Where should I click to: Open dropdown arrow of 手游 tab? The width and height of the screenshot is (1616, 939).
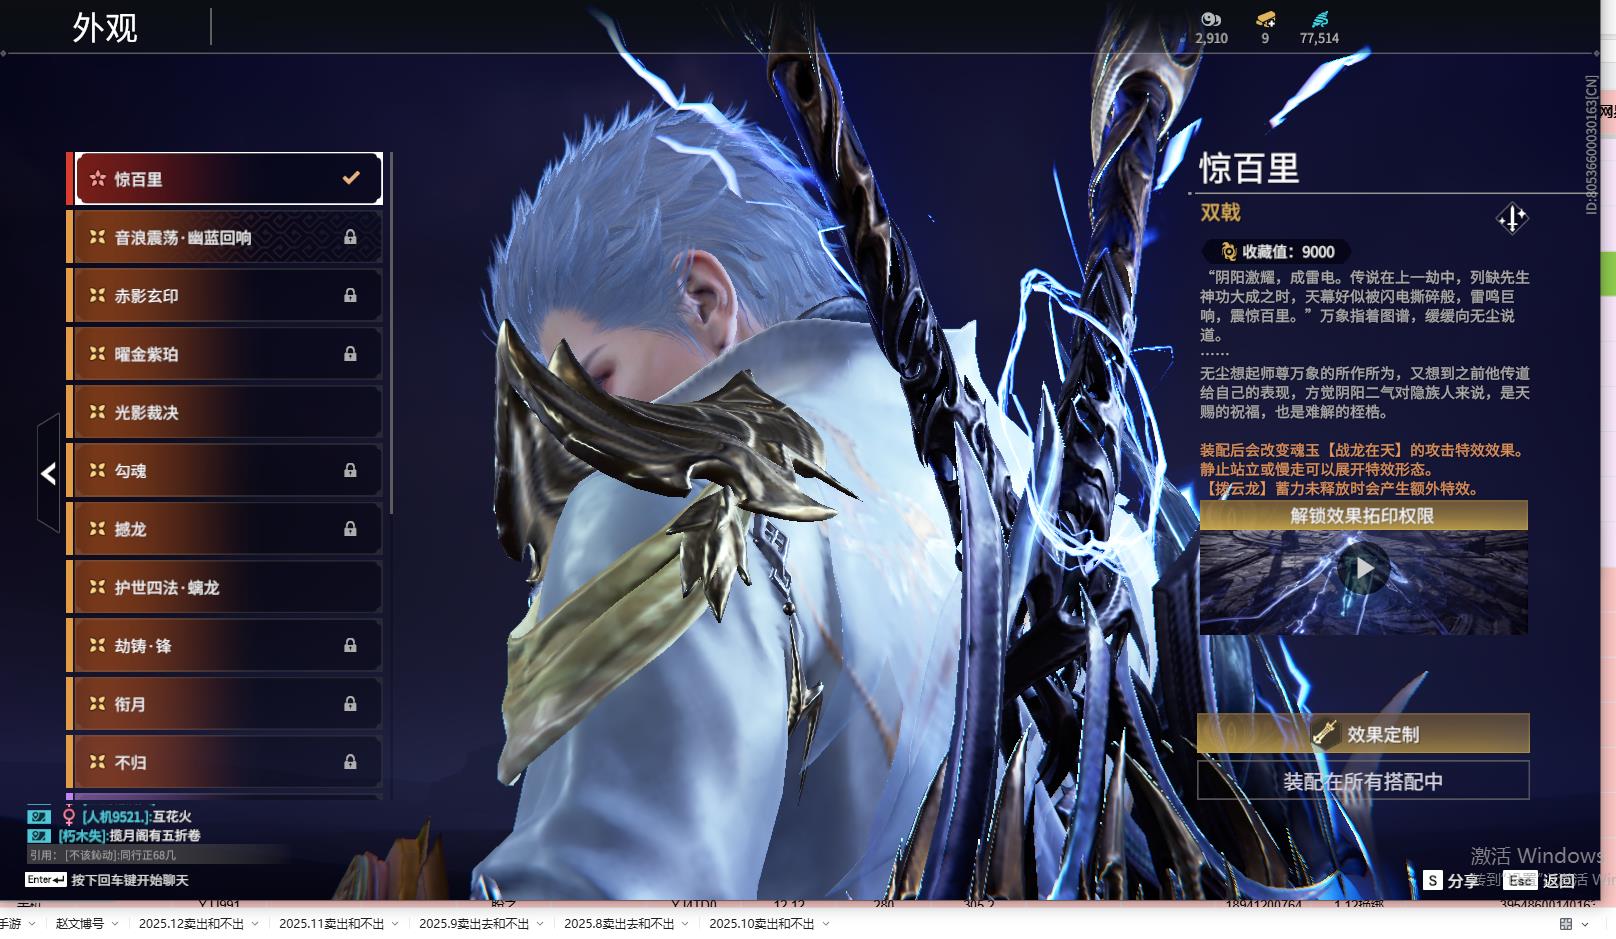32,924
